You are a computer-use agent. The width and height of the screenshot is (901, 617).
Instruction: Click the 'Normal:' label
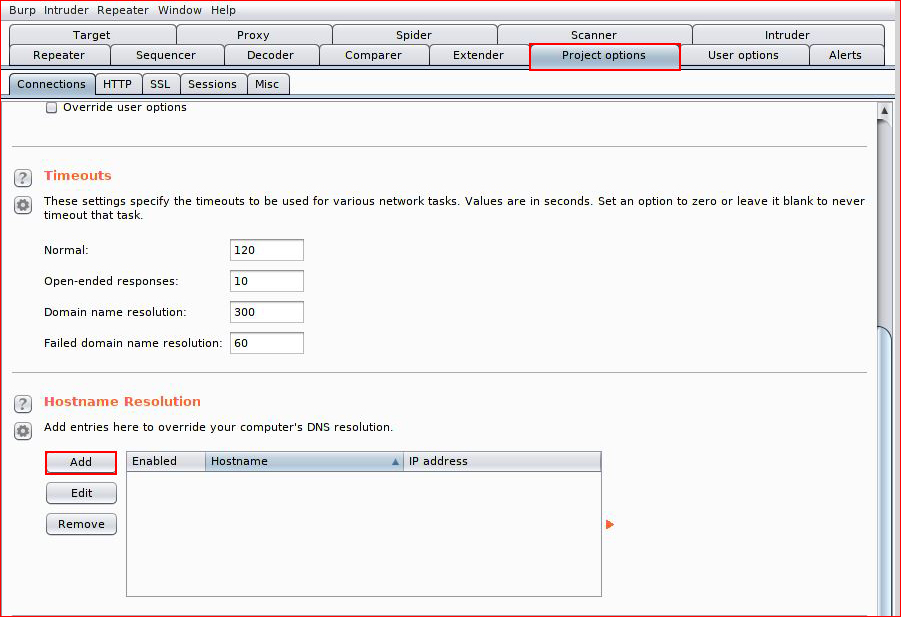tap(66, 250)
